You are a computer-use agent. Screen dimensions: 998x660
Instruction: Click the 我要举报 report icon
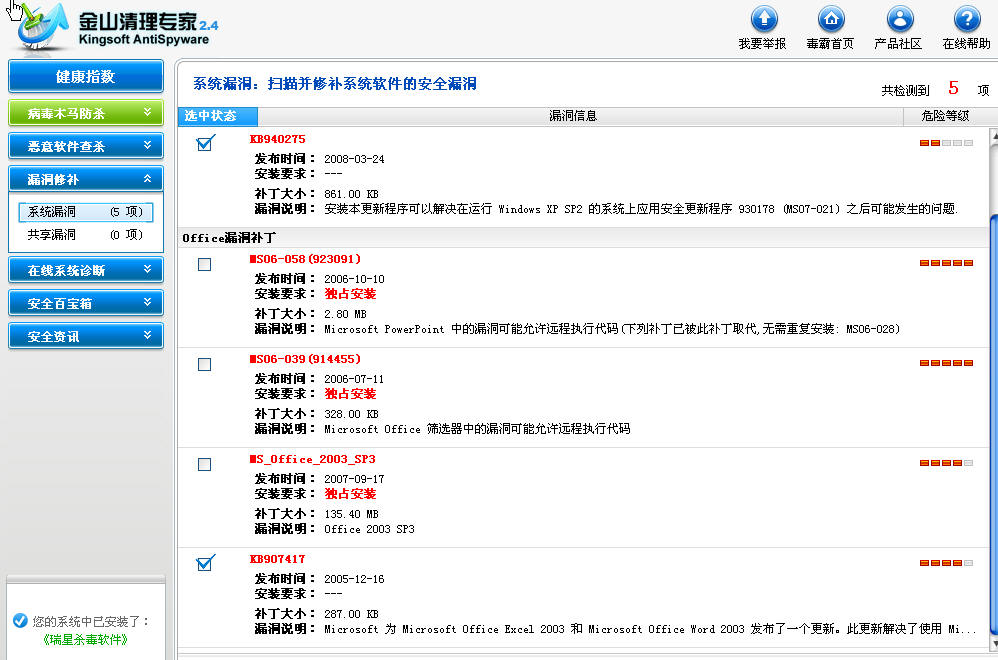tap(763, 20)
